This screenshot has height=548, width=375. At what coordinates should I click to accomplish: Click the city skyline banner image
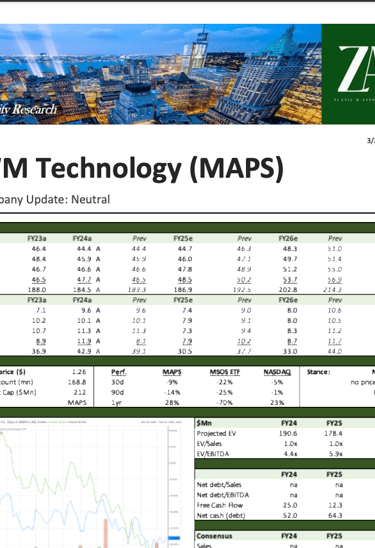[161, 74]
